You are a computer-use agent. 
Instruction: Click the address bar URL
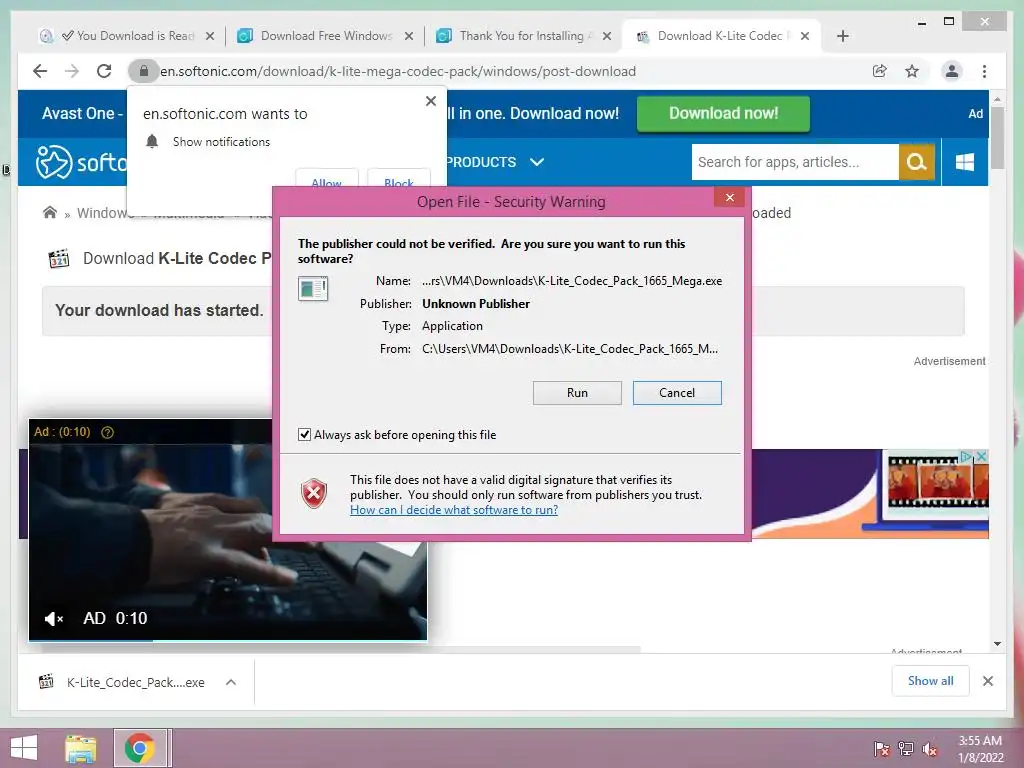coord(398,71)
